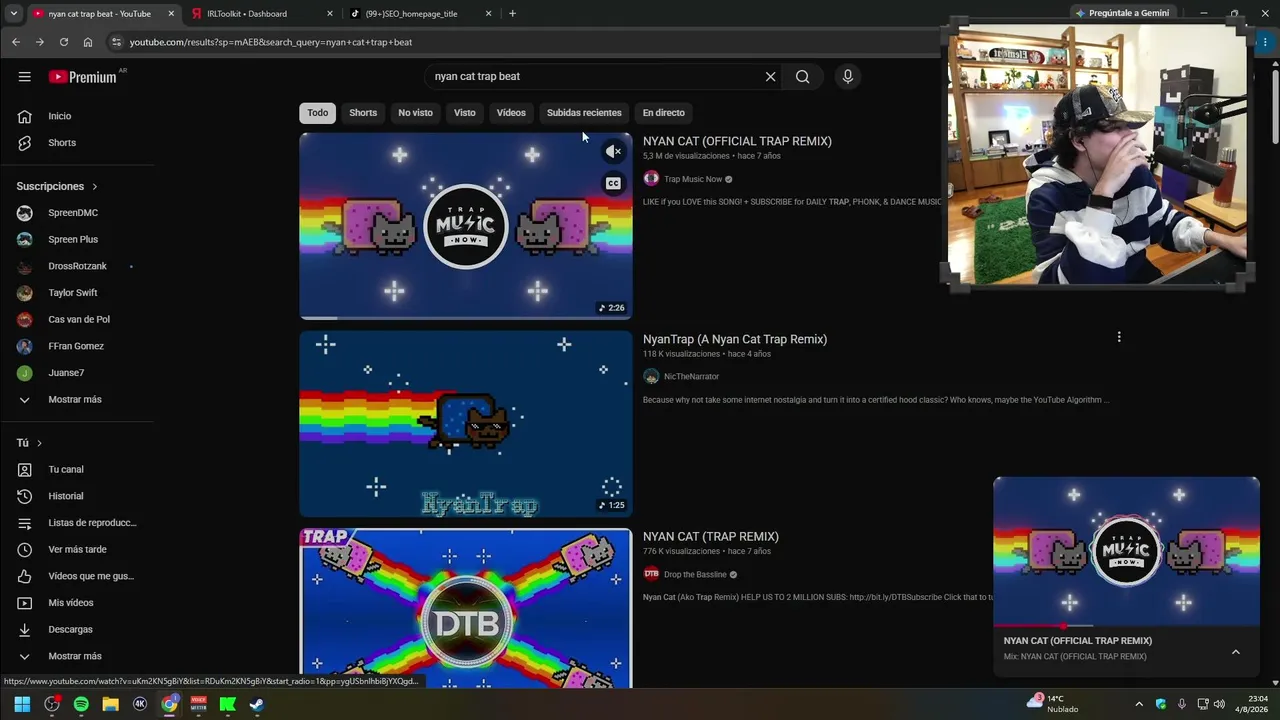
Task: Expand Mostrar más under the Tú section
Action: (x=77, y=656)
